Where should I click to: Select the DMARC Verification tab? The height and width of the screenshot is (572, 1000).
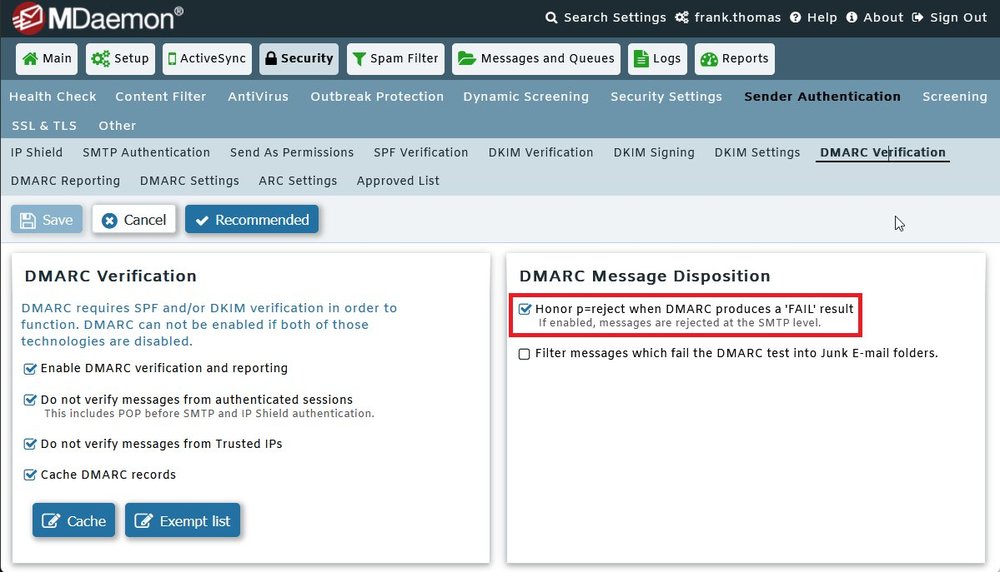883,152
